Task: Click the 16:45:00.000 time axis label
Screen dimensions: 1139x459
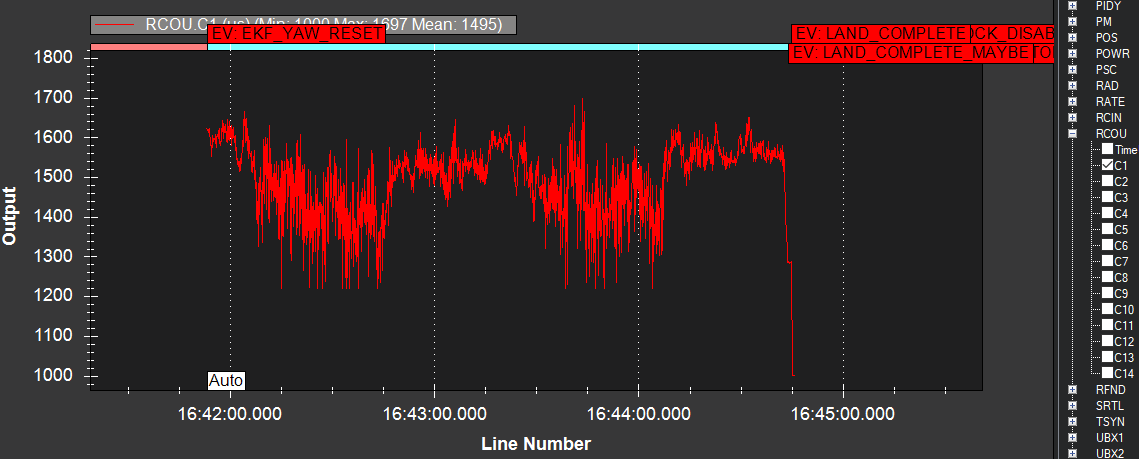Action: click(843, 415)
